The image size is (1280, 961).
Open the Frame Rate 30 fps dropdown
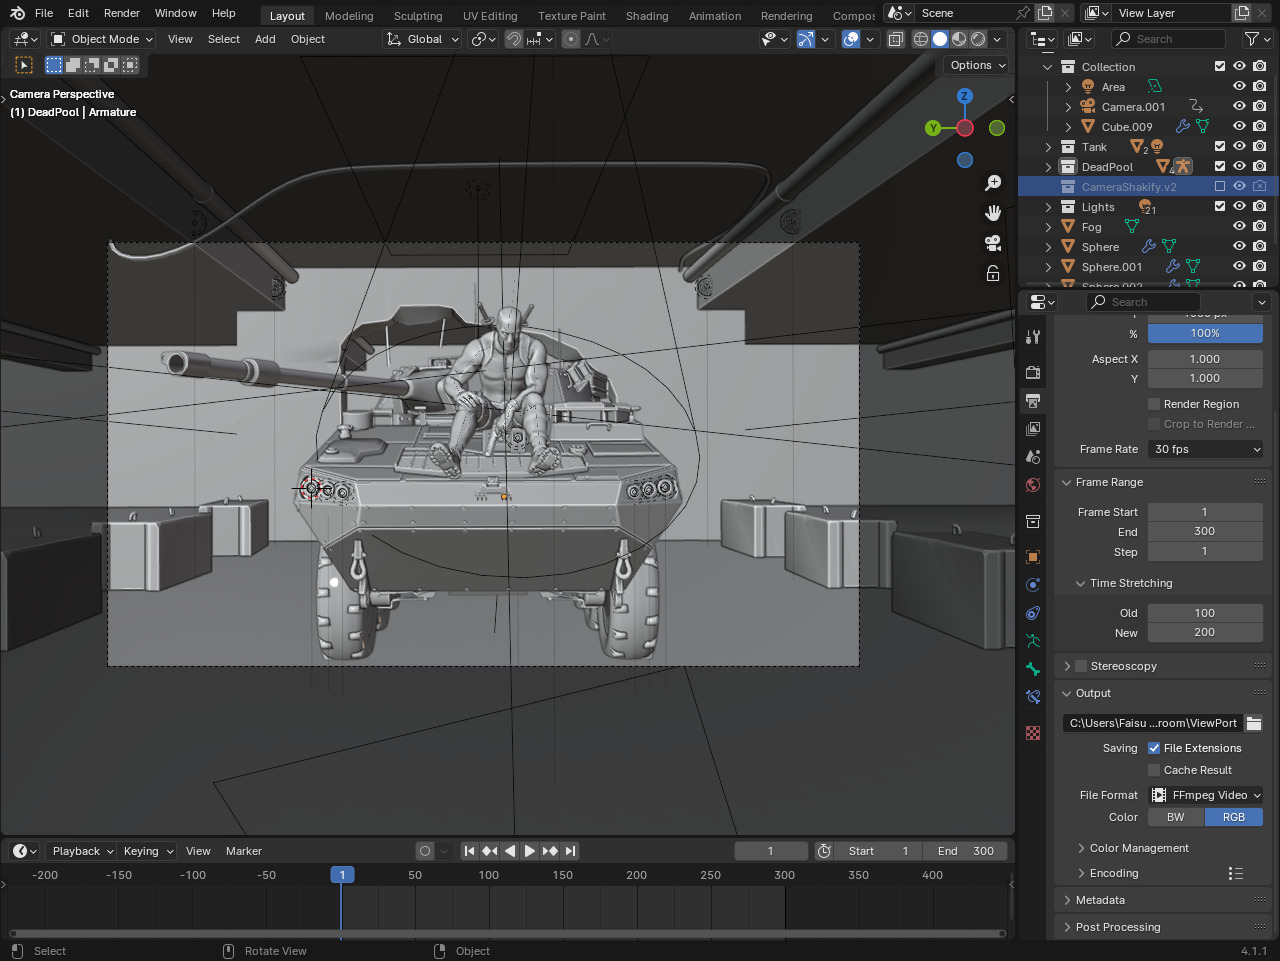tap(1206, 449)
